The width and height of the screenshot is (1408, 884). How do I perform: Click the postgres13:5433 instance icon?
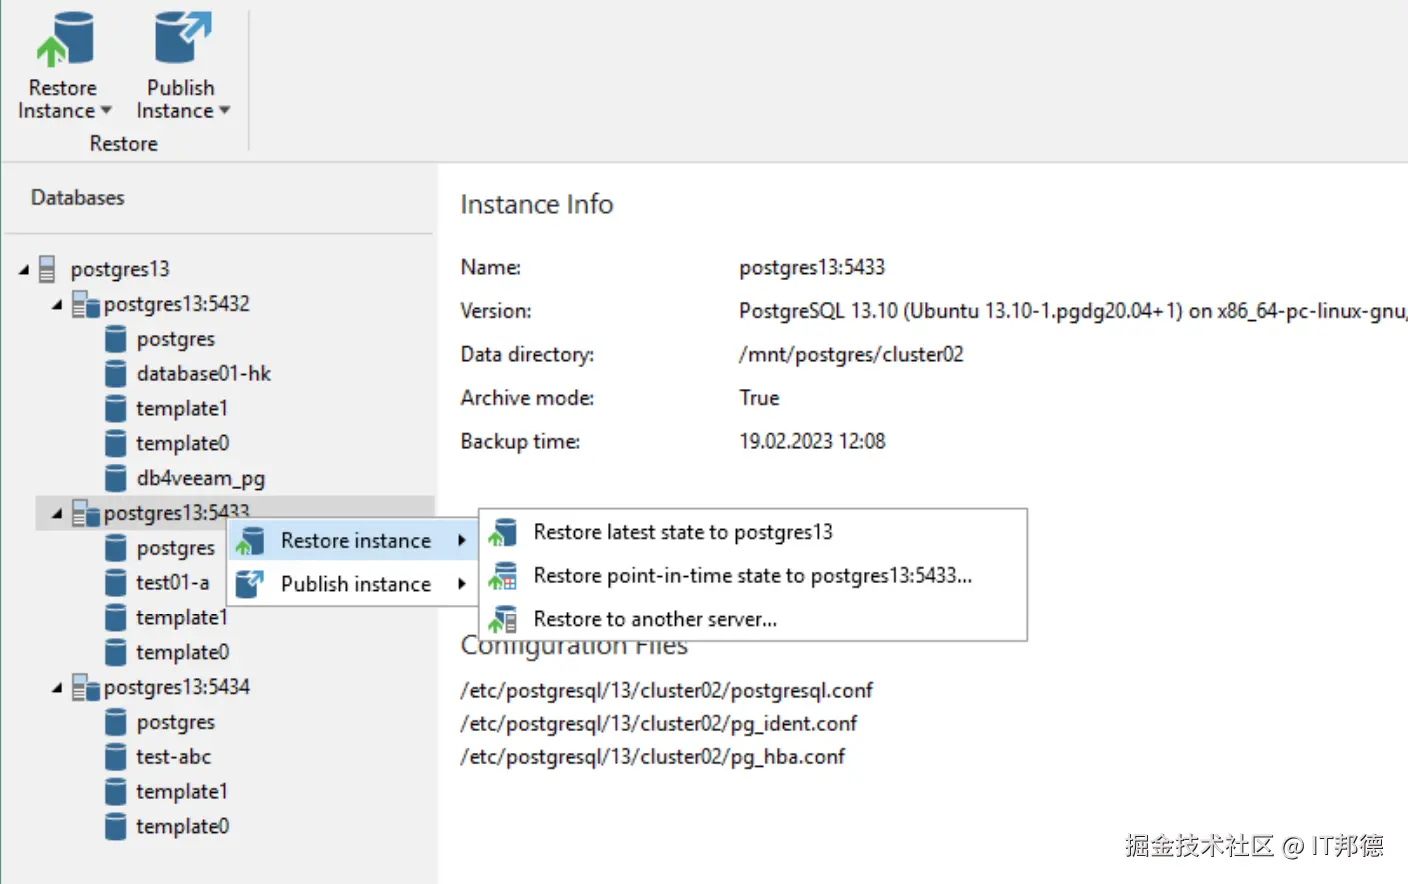pos(86,513)
